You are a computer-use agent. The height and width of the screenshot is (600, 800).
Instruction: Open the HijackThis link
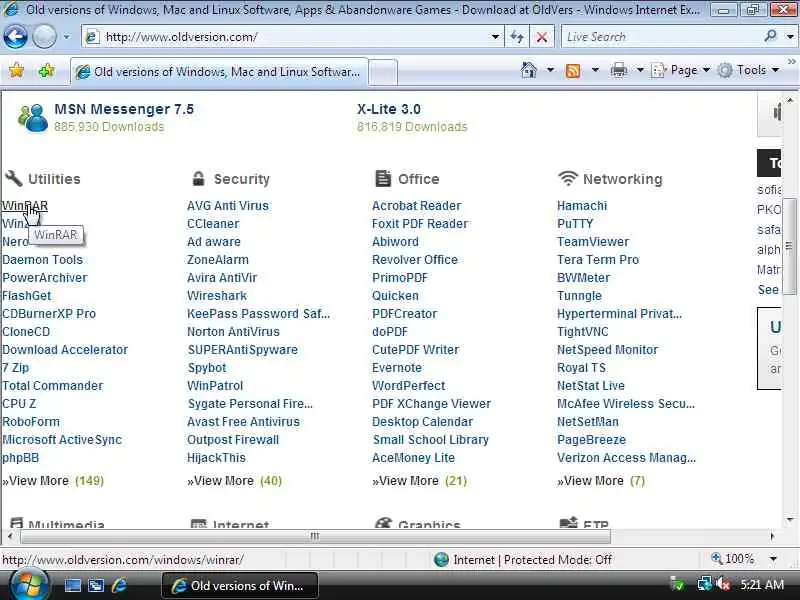pos(216,458)
